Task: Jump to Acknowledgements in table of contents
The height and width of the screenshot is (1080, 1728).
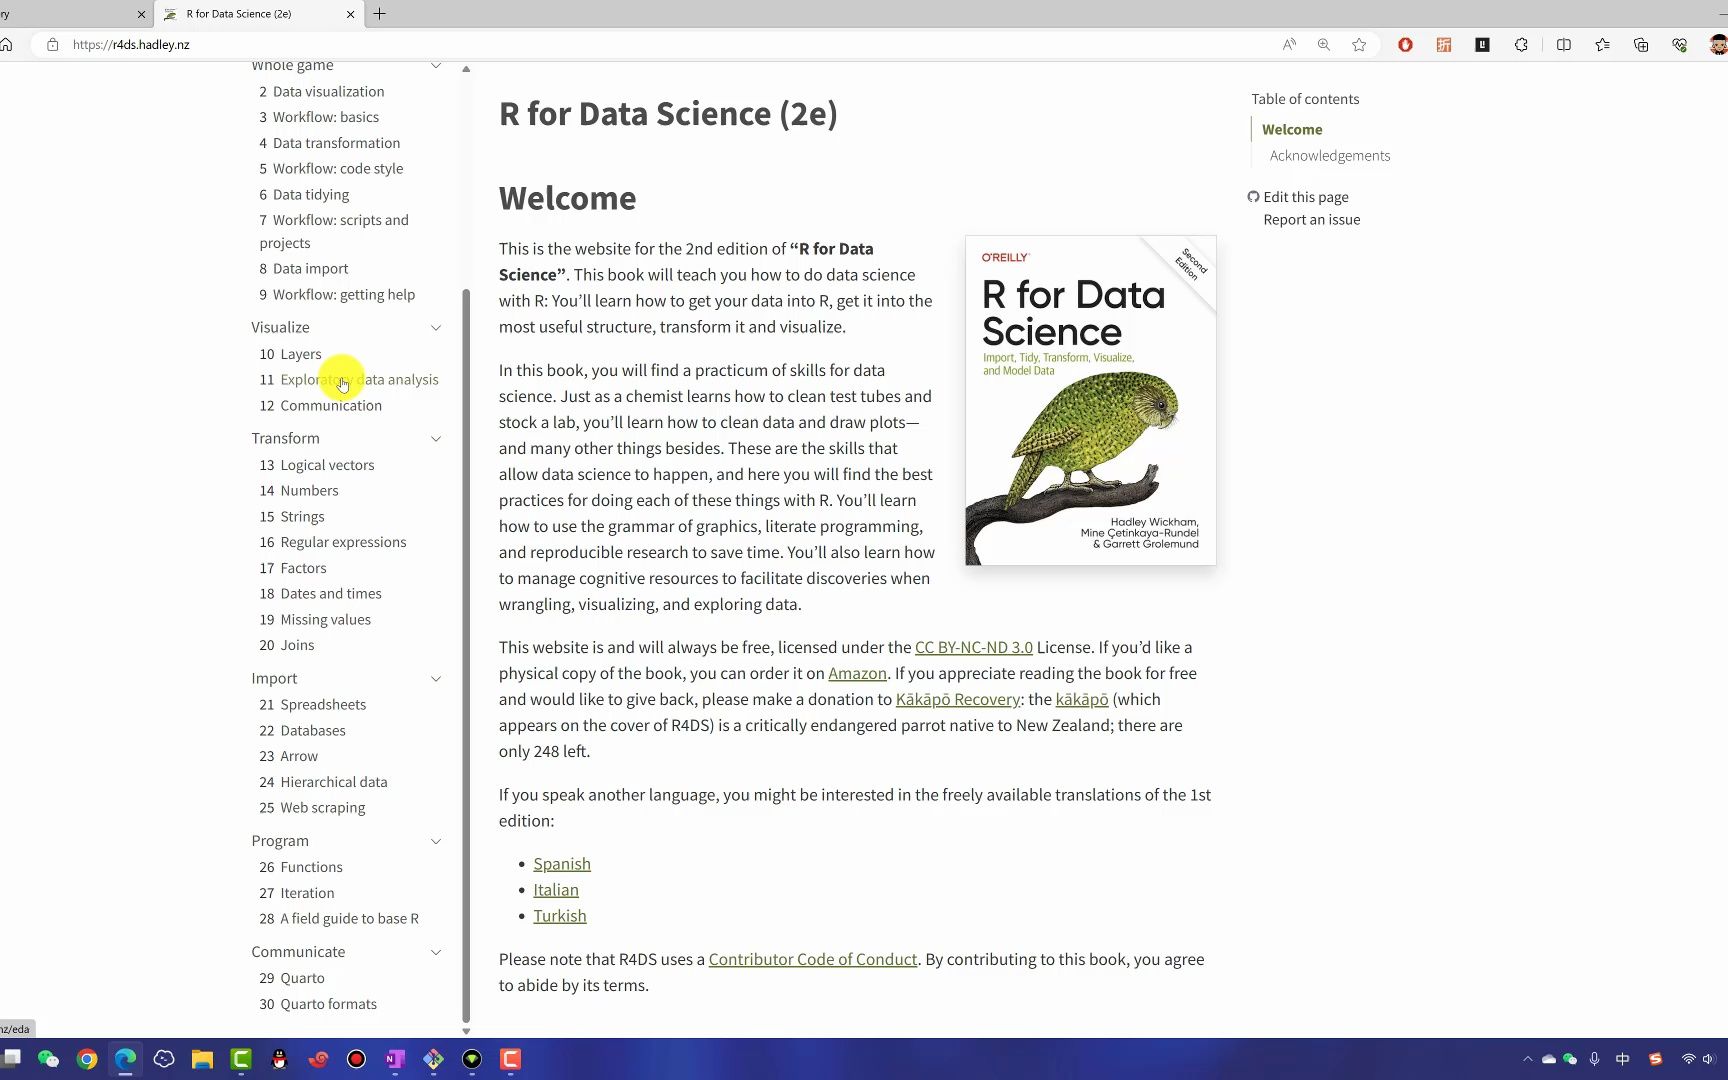Action: (1330, 156)
